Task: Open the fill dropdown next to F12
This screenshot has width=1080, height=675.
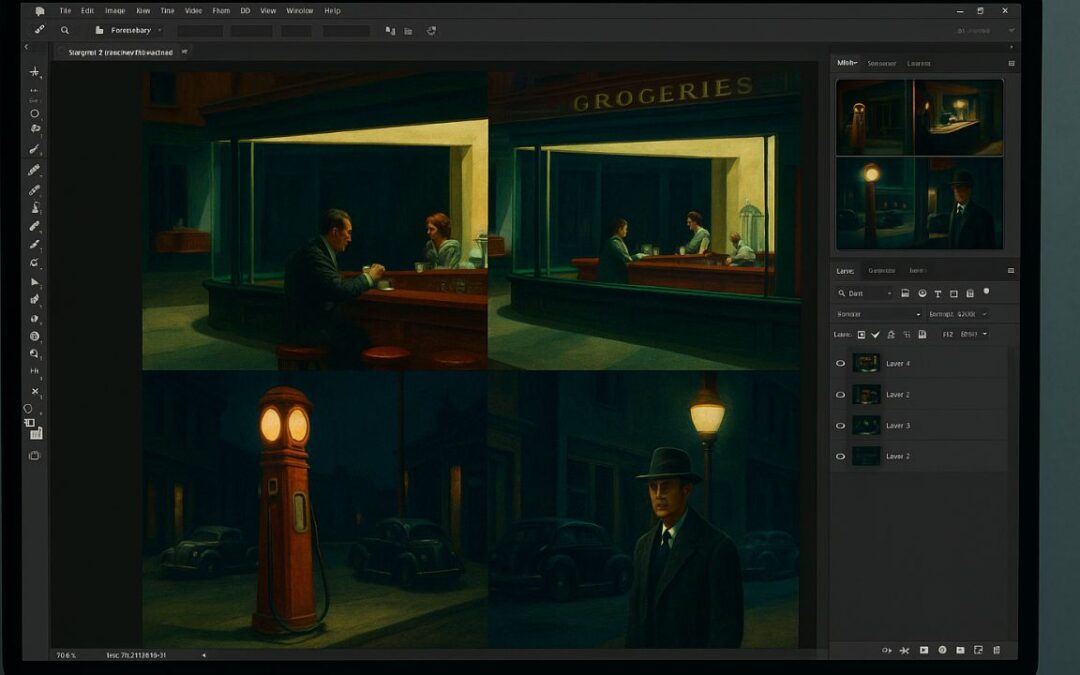Action: [985, 334]
